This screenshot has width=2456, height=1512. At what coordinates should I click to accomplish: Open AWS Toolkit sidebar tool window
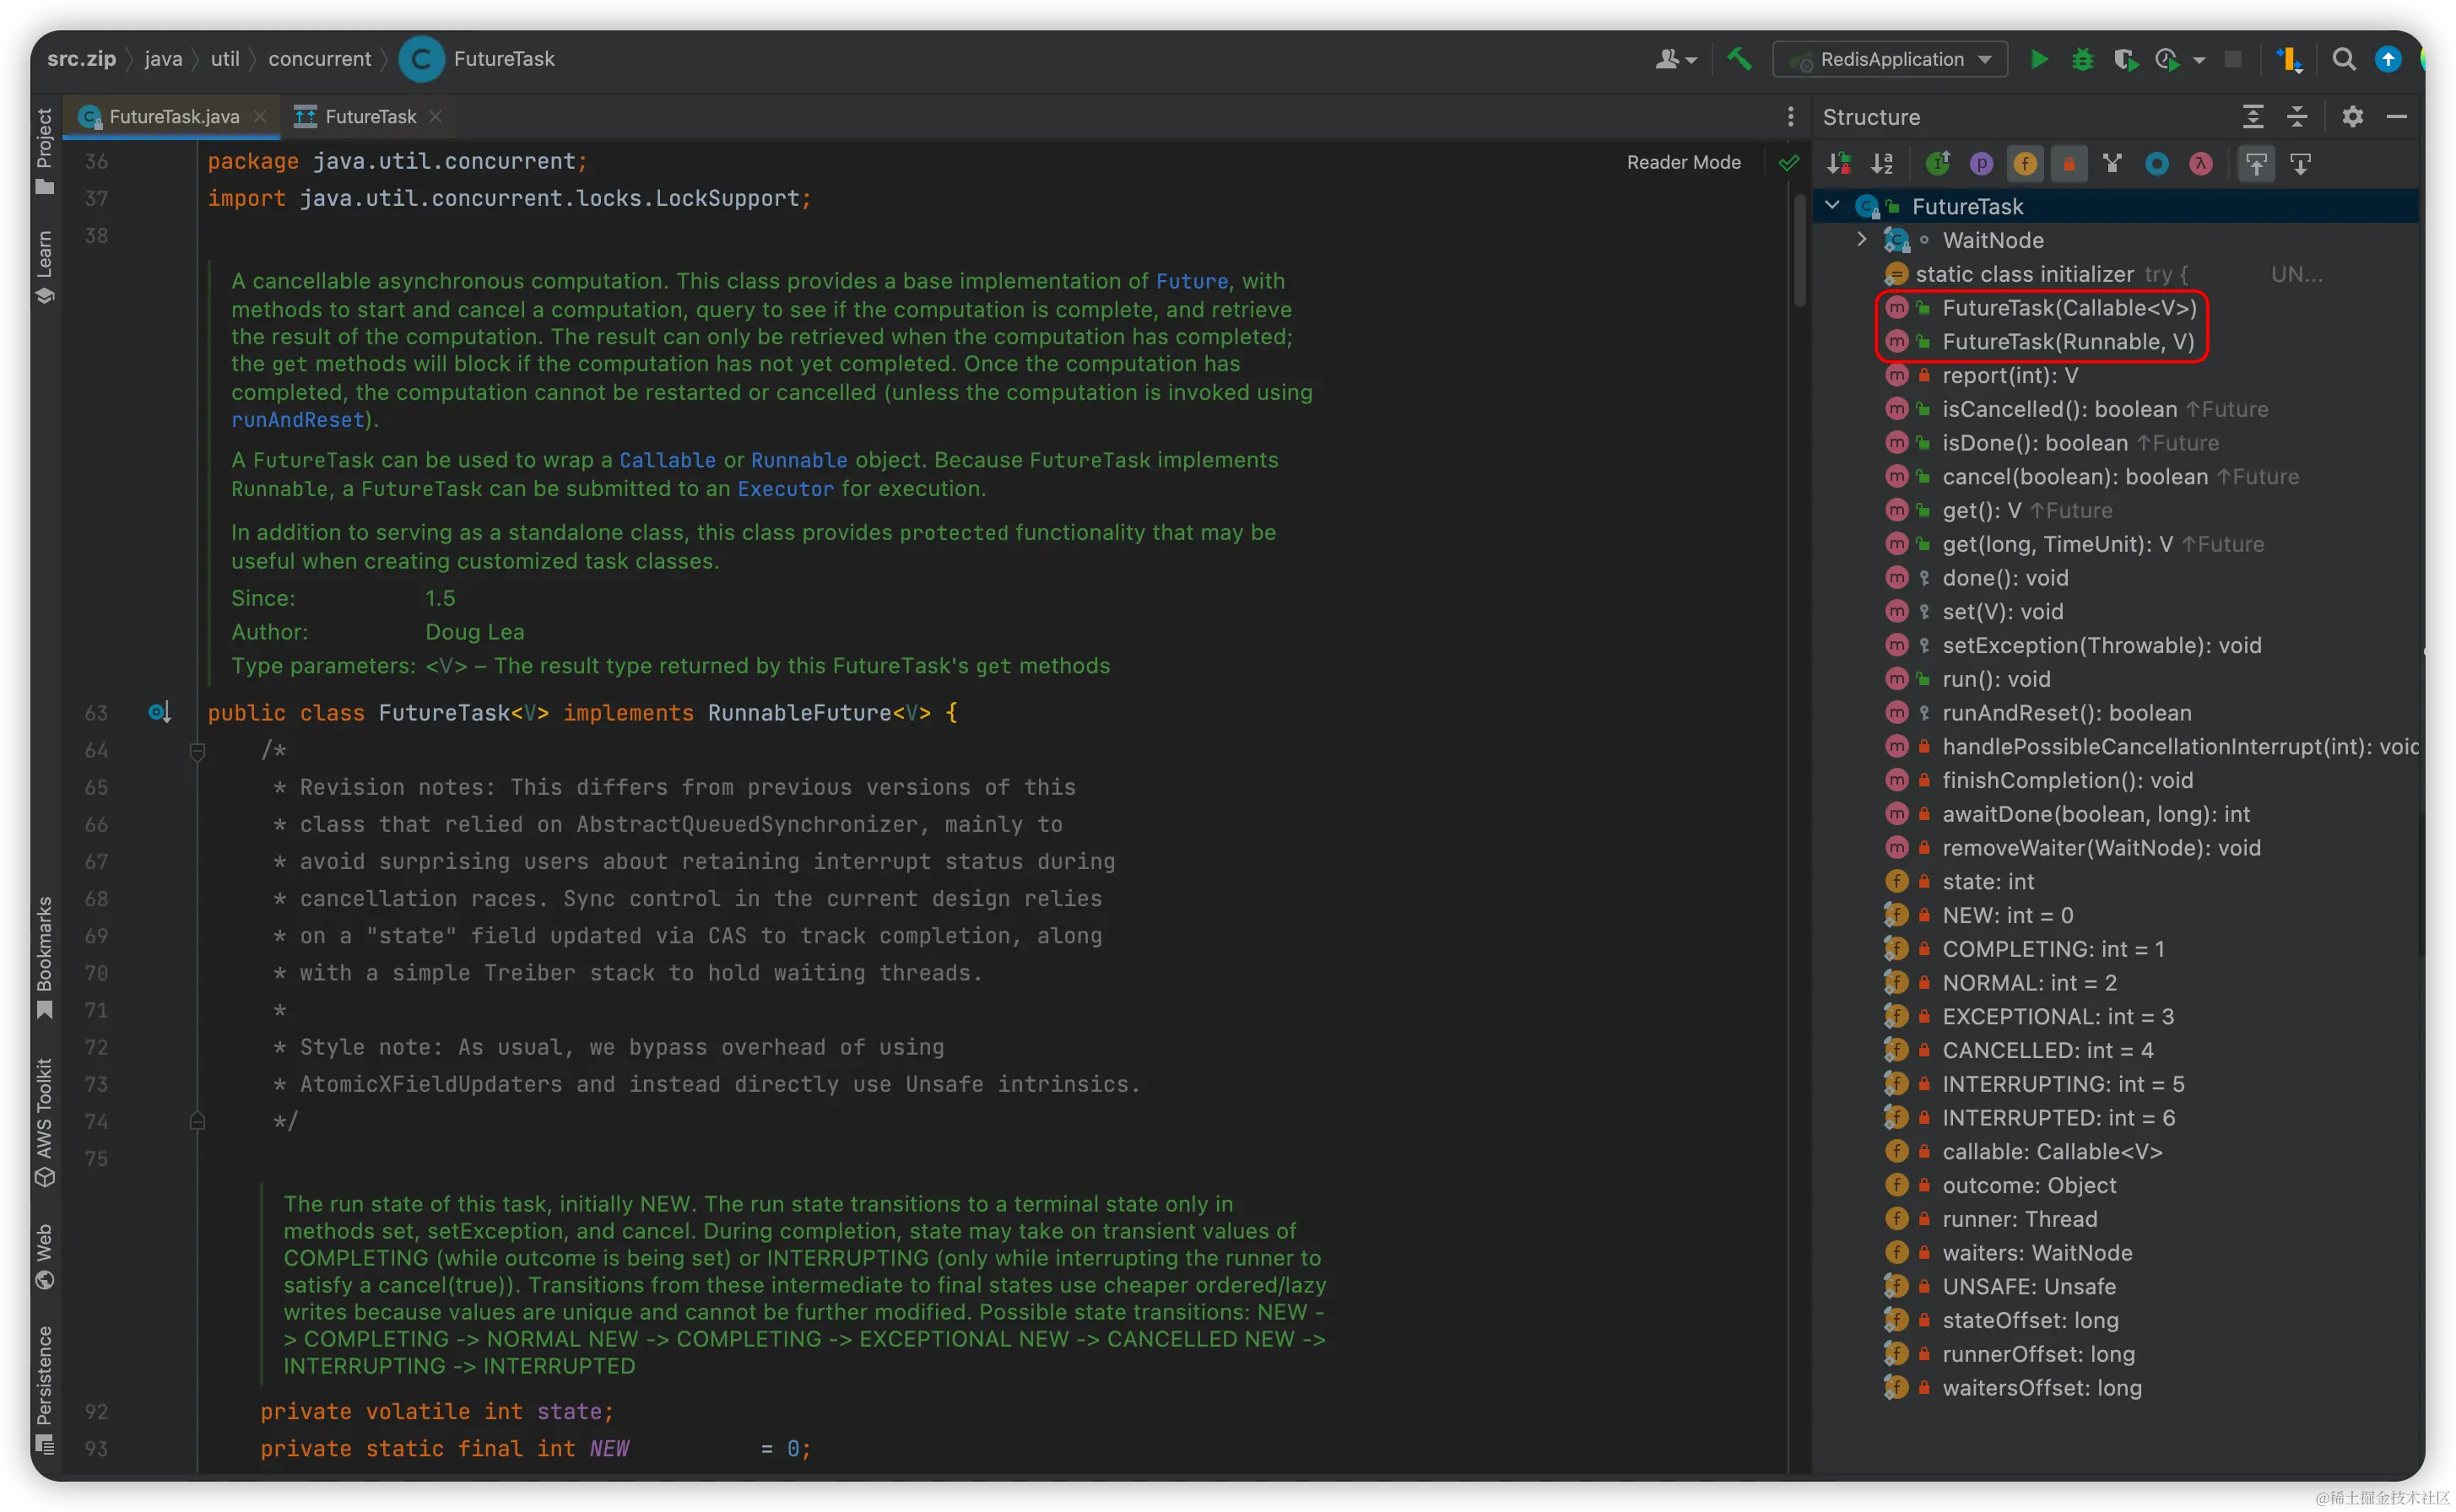tap(44, 1122)
